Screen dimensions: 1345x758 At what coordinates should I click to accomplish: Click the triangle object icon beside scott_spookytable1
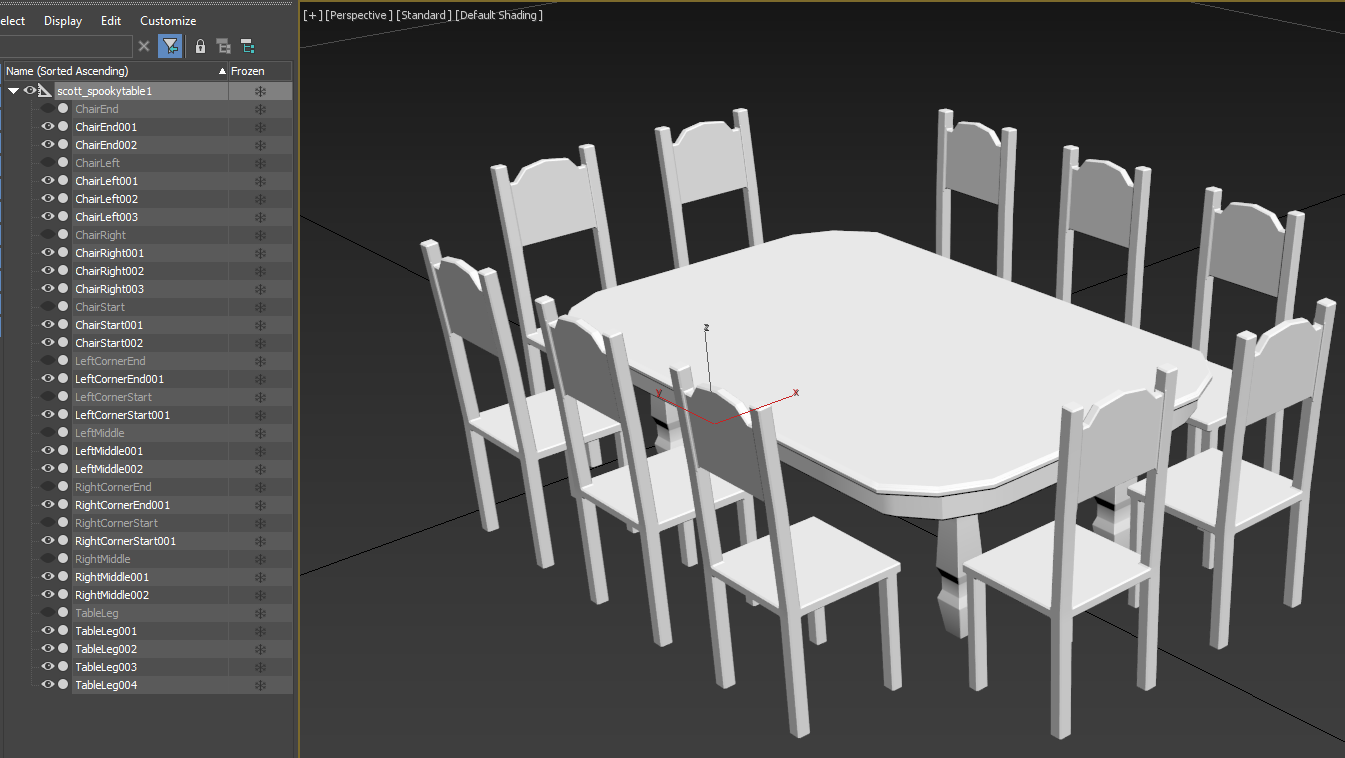point(45,91)
